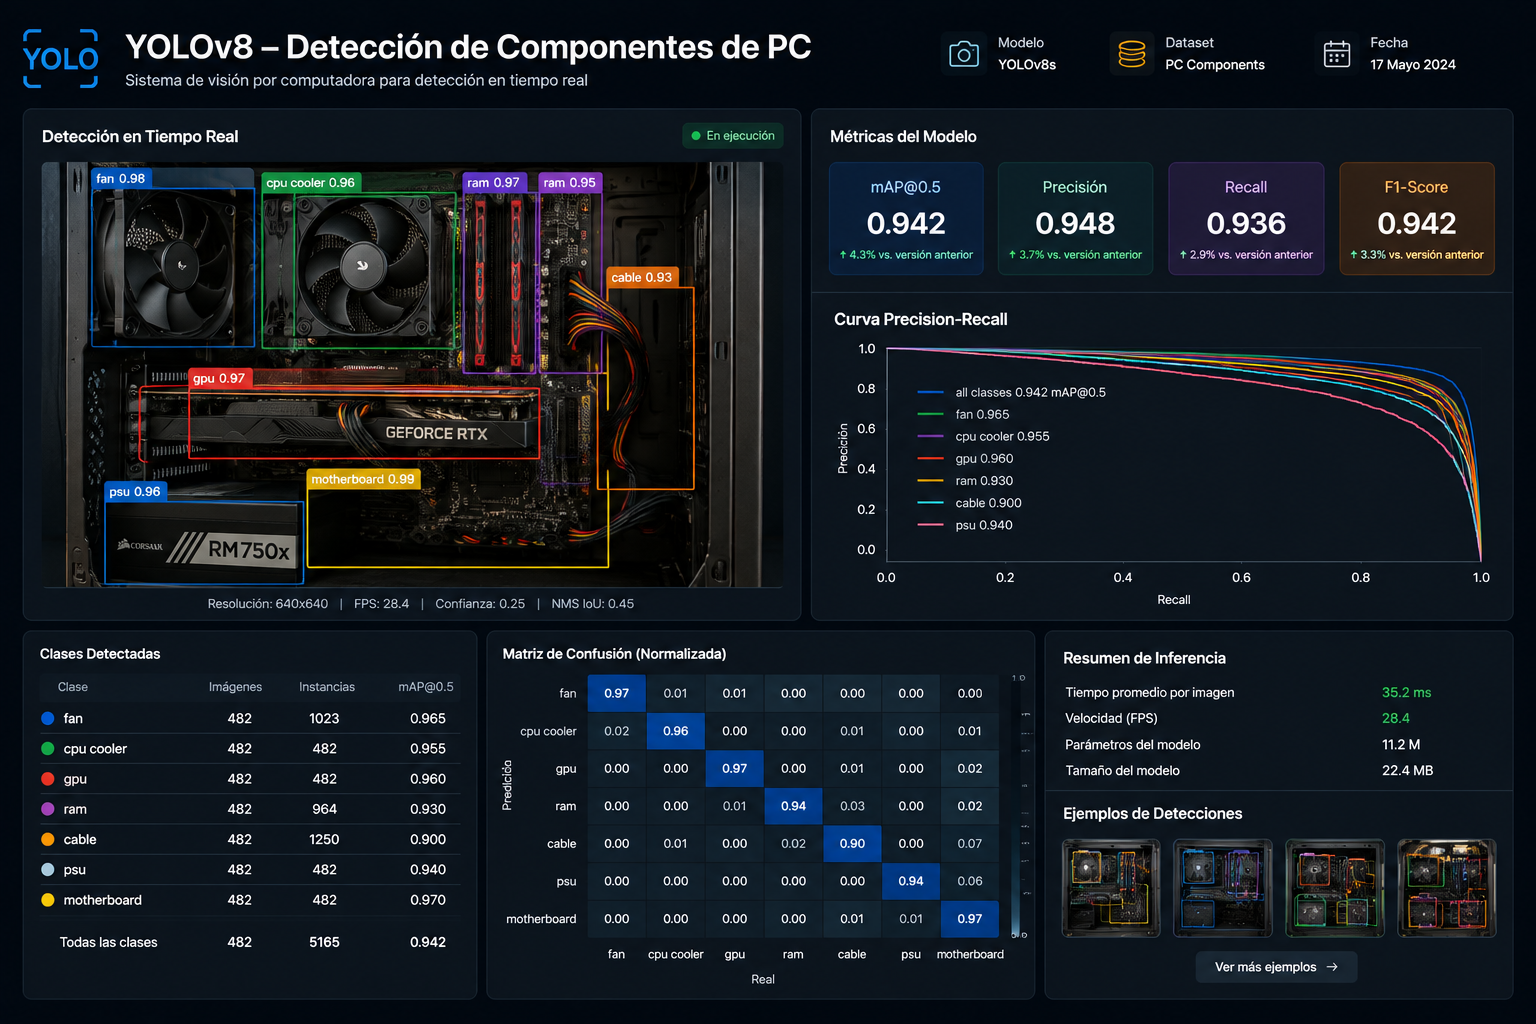Image resolution: width=1536 pixels, height=1024 pixels.
Task: Click cable instances value 1250
Action: 324,839
